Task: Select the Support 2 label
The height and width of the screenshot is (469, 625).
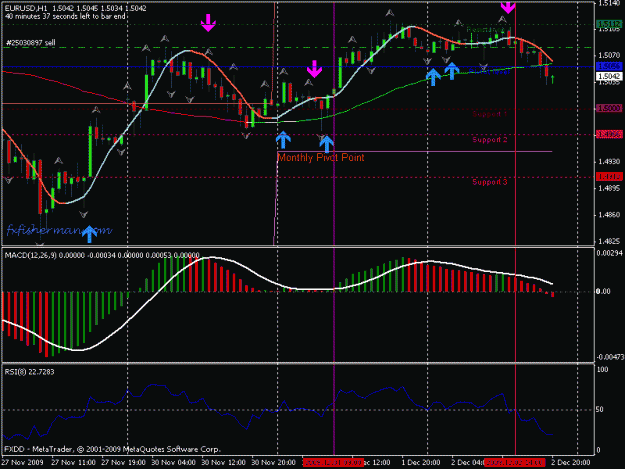Action: 490,139
